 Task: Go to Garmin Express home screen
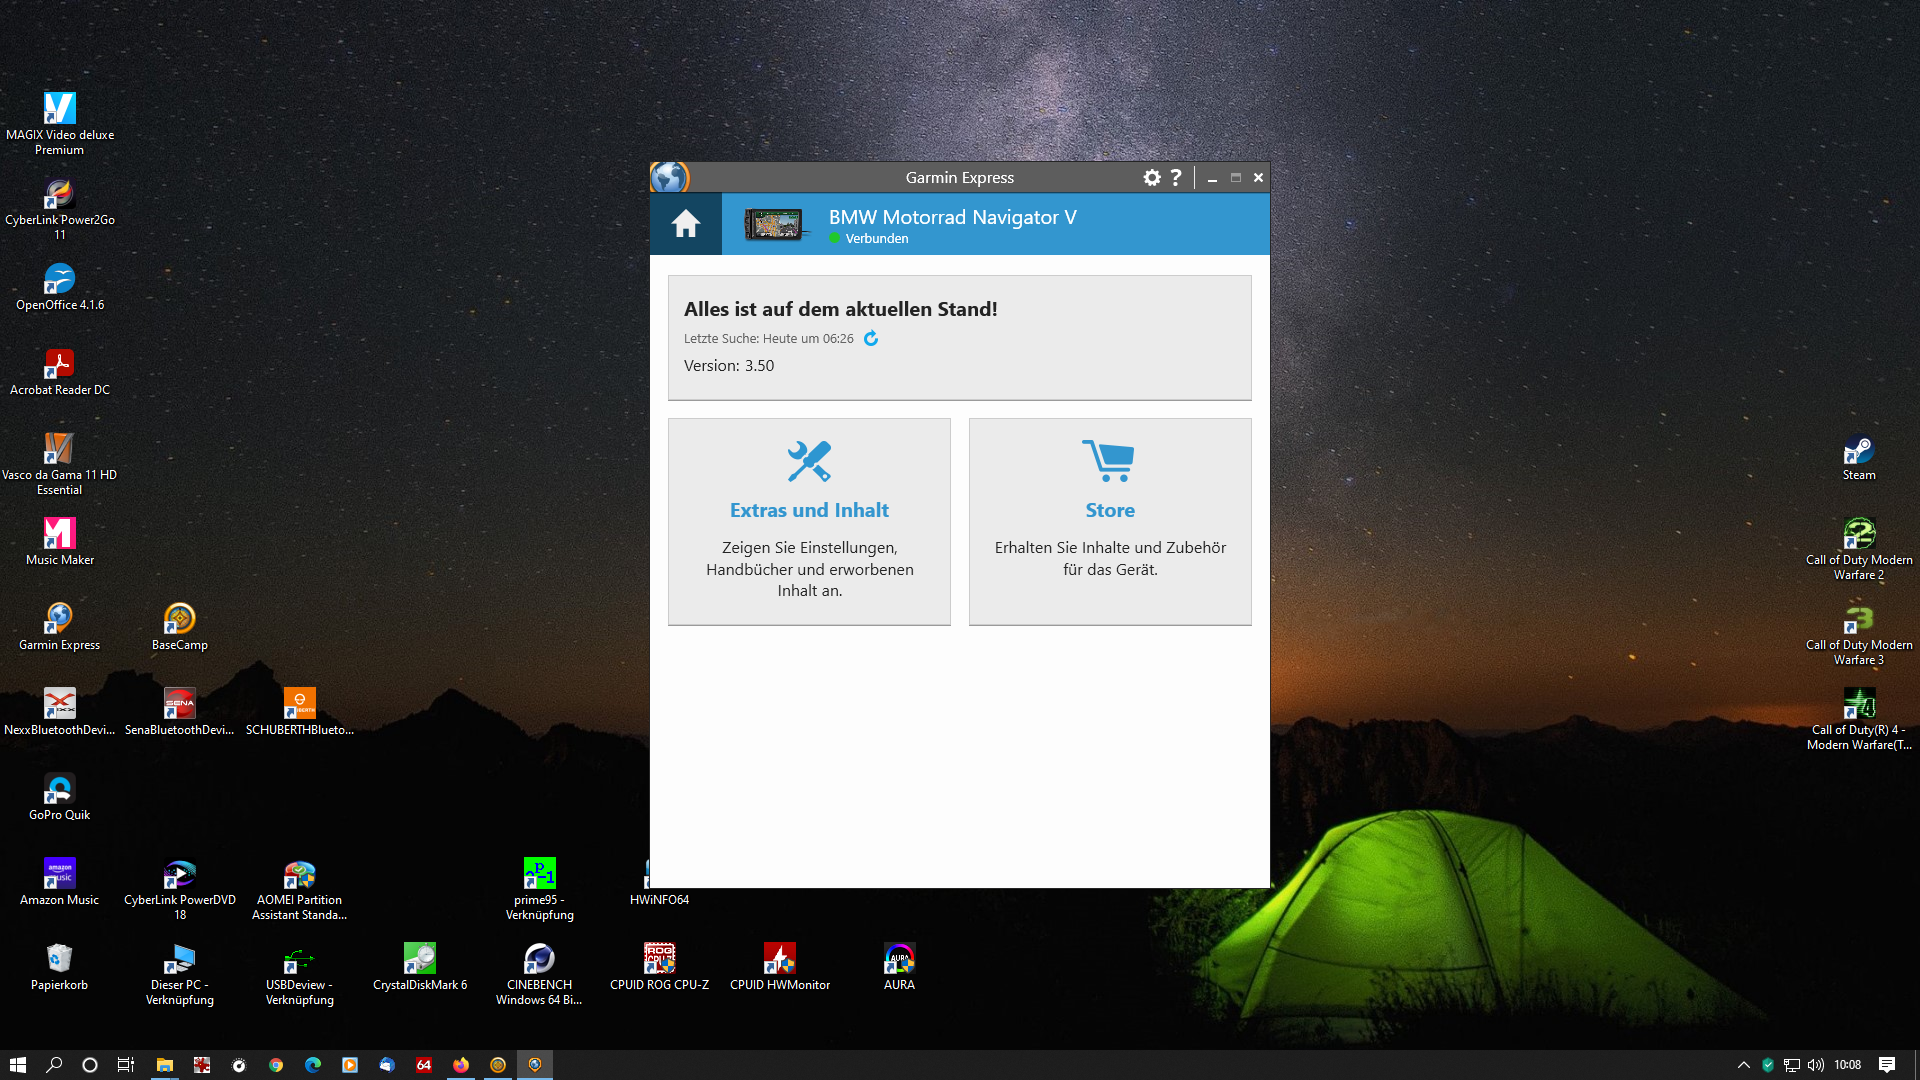(x=685, y=224)
